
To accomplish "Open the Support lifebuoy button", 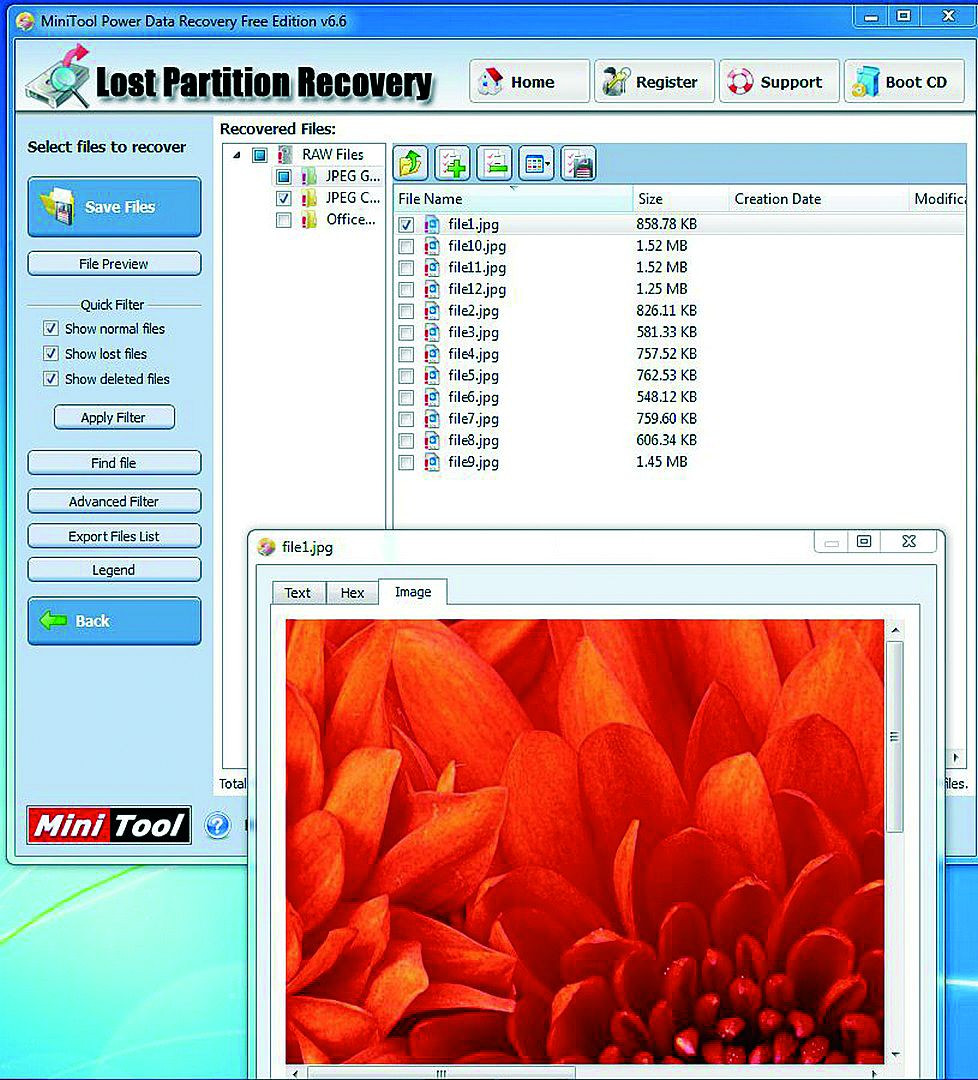I will (779, 82).
